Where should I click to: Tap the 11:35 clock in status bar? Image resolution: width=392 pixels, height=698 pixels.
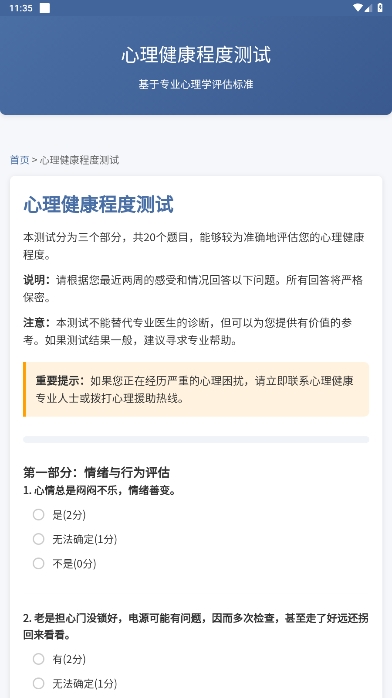pos(20,8)
